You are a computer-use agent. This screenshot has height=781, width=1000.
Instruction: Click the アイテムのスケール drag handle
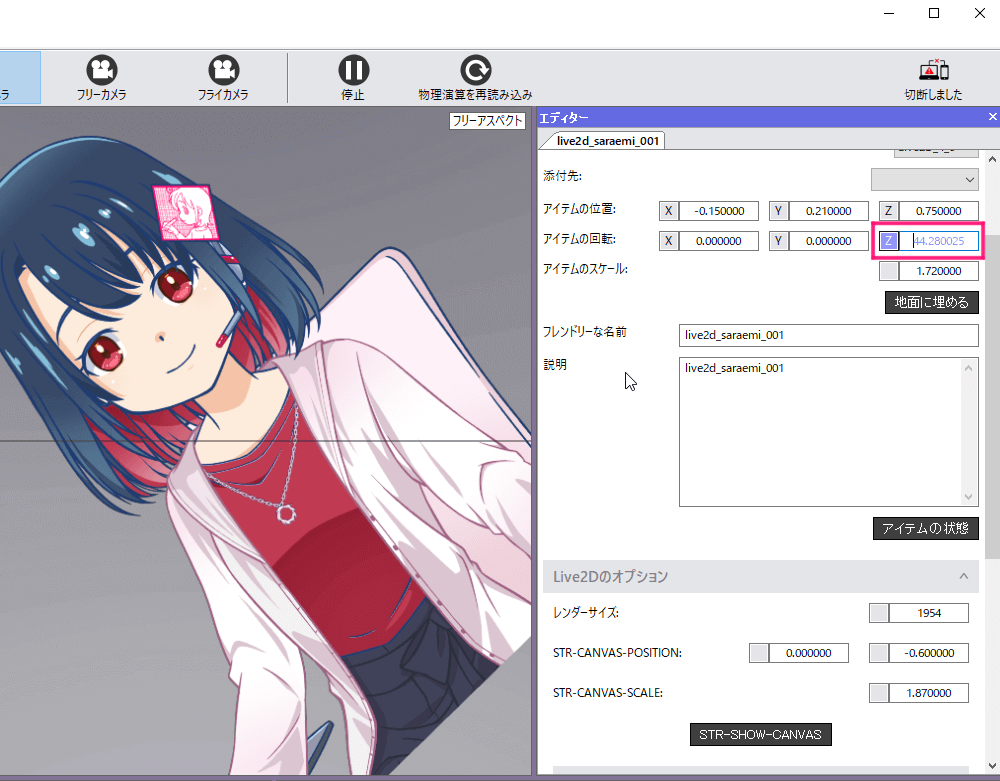pyautogui.click(x=888, y=271)
